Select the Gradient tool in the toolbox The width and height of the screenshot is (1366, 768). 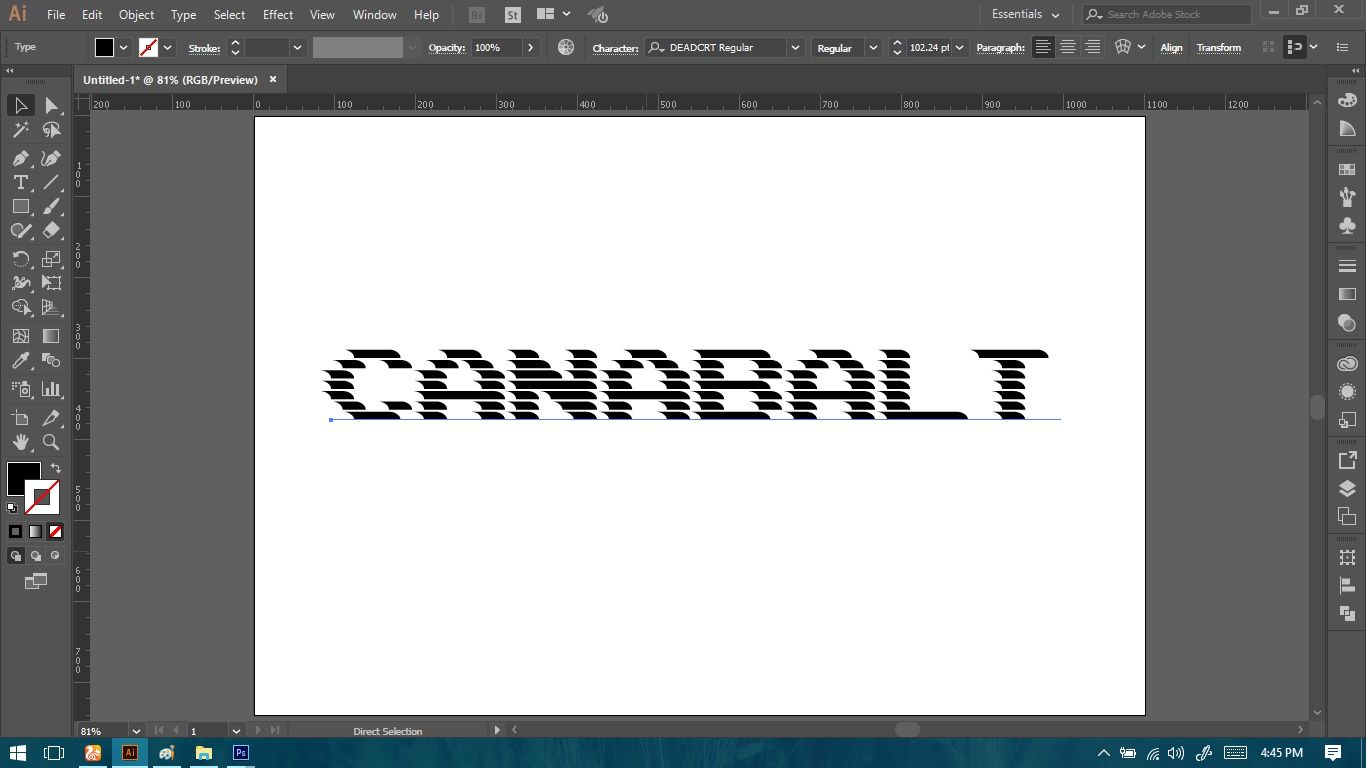[51, 336]
